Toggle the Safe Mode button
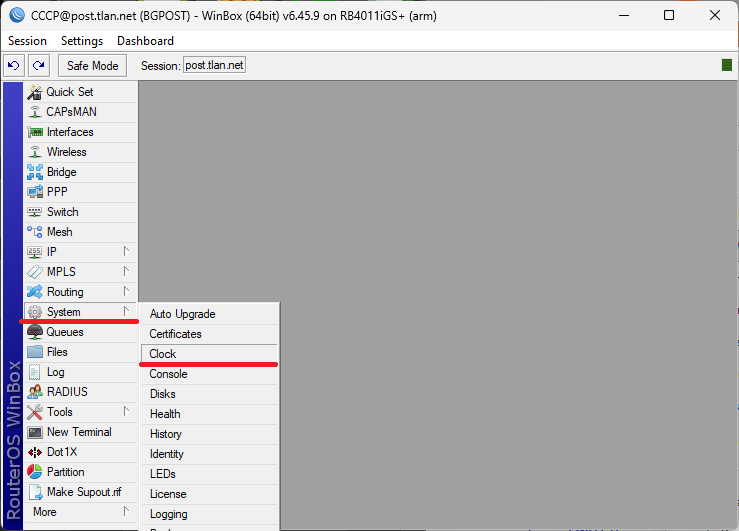Viewport: 739px width, 531px height. [x=92, y=65]
